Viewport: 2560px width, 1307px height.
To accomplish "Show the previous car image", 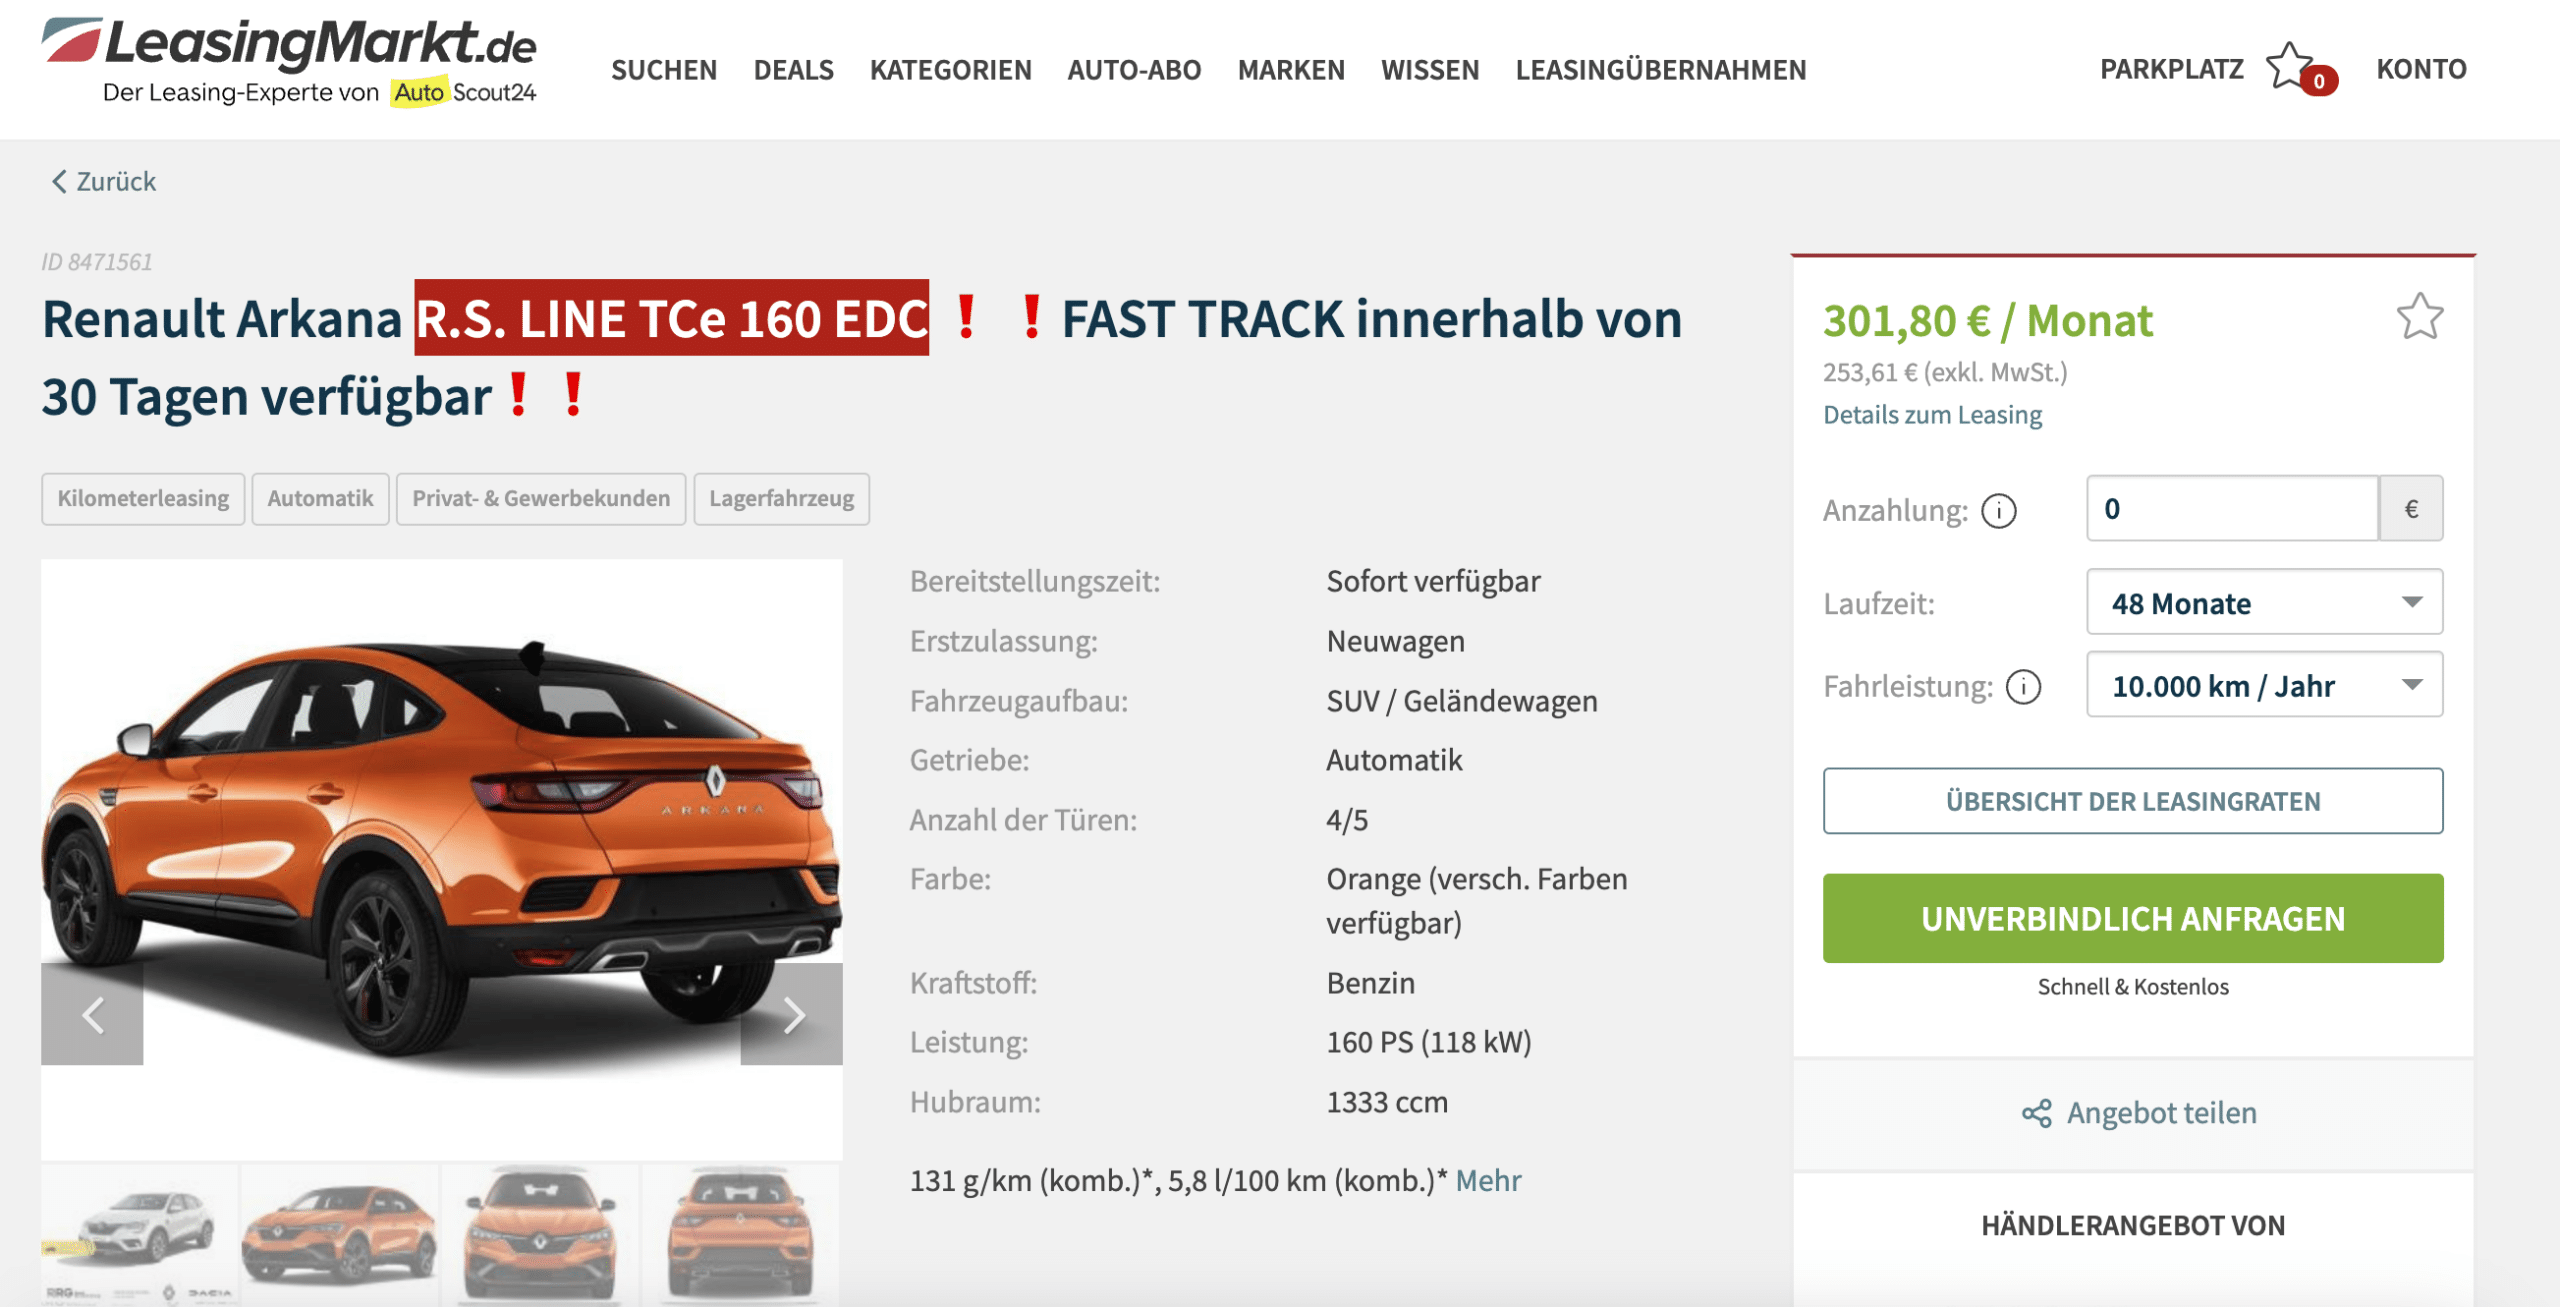I will point(92,1014).
